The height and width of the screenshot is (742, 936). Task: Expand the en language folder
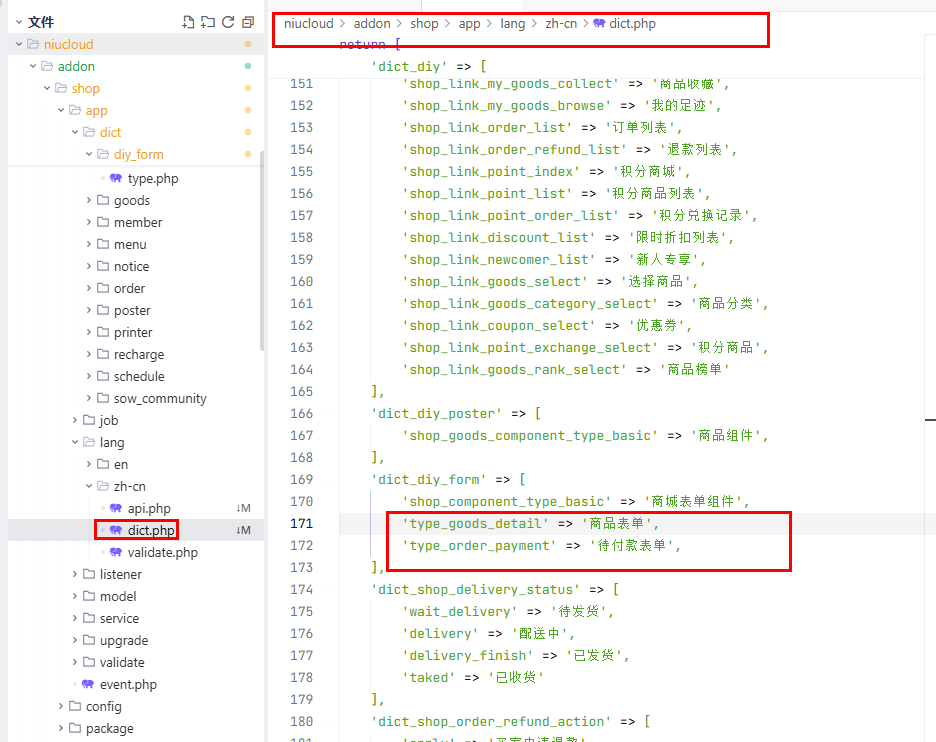(120, 464)
